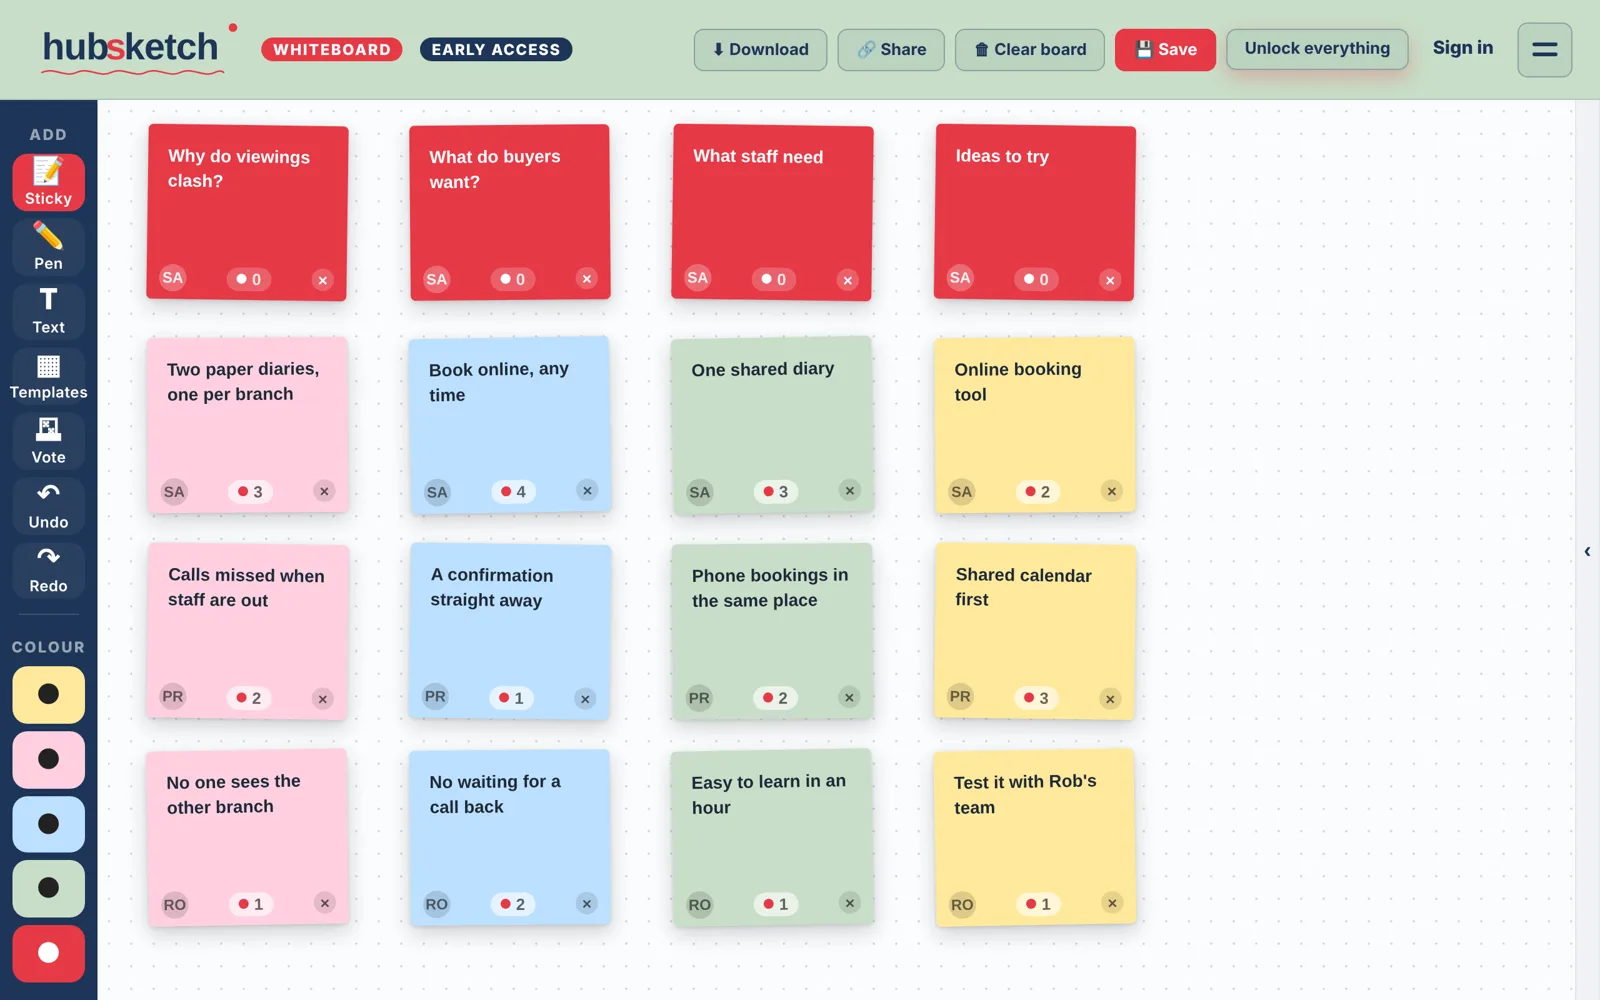The image size is (1600, 1000).
Task: Choose the Text tool
Action: tap(48, 311)
